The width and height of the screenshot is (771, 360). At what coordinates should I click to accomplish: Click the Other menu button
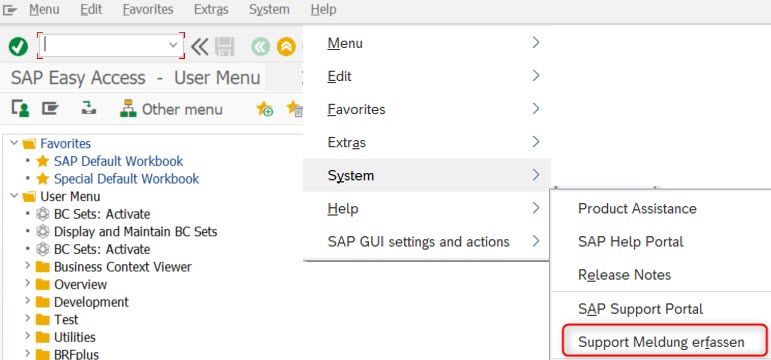pos(171,109)
